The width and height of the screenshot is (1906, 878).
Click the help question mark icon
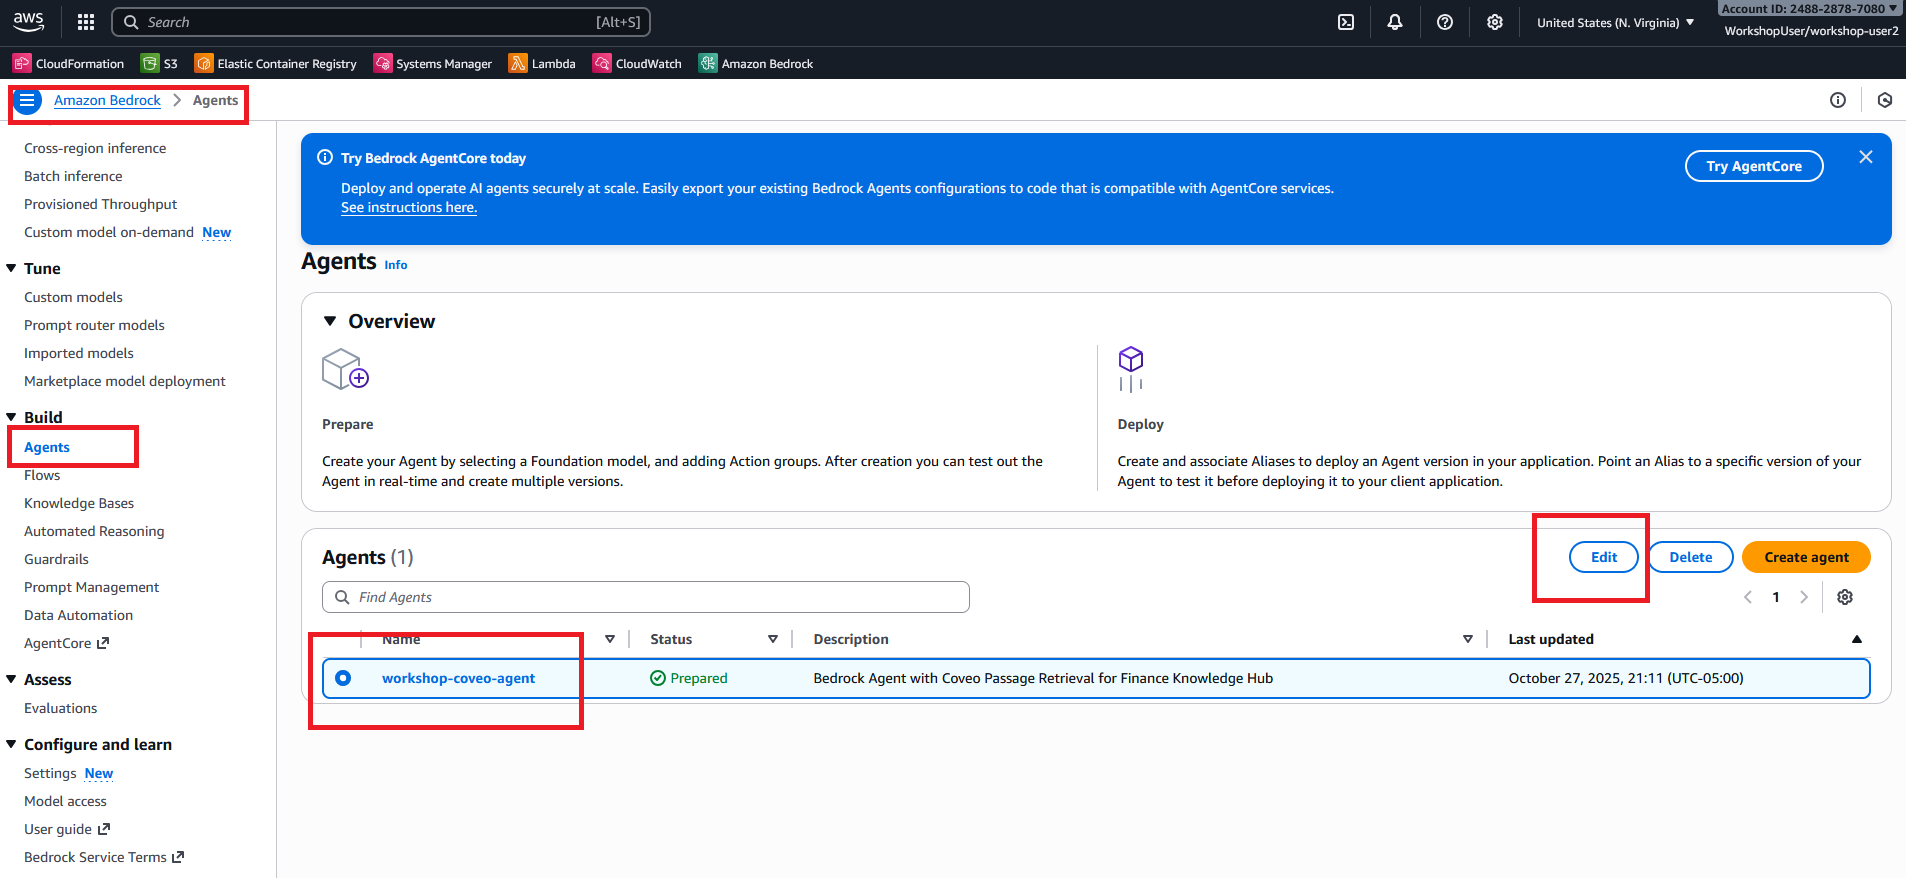point(1445,22)
